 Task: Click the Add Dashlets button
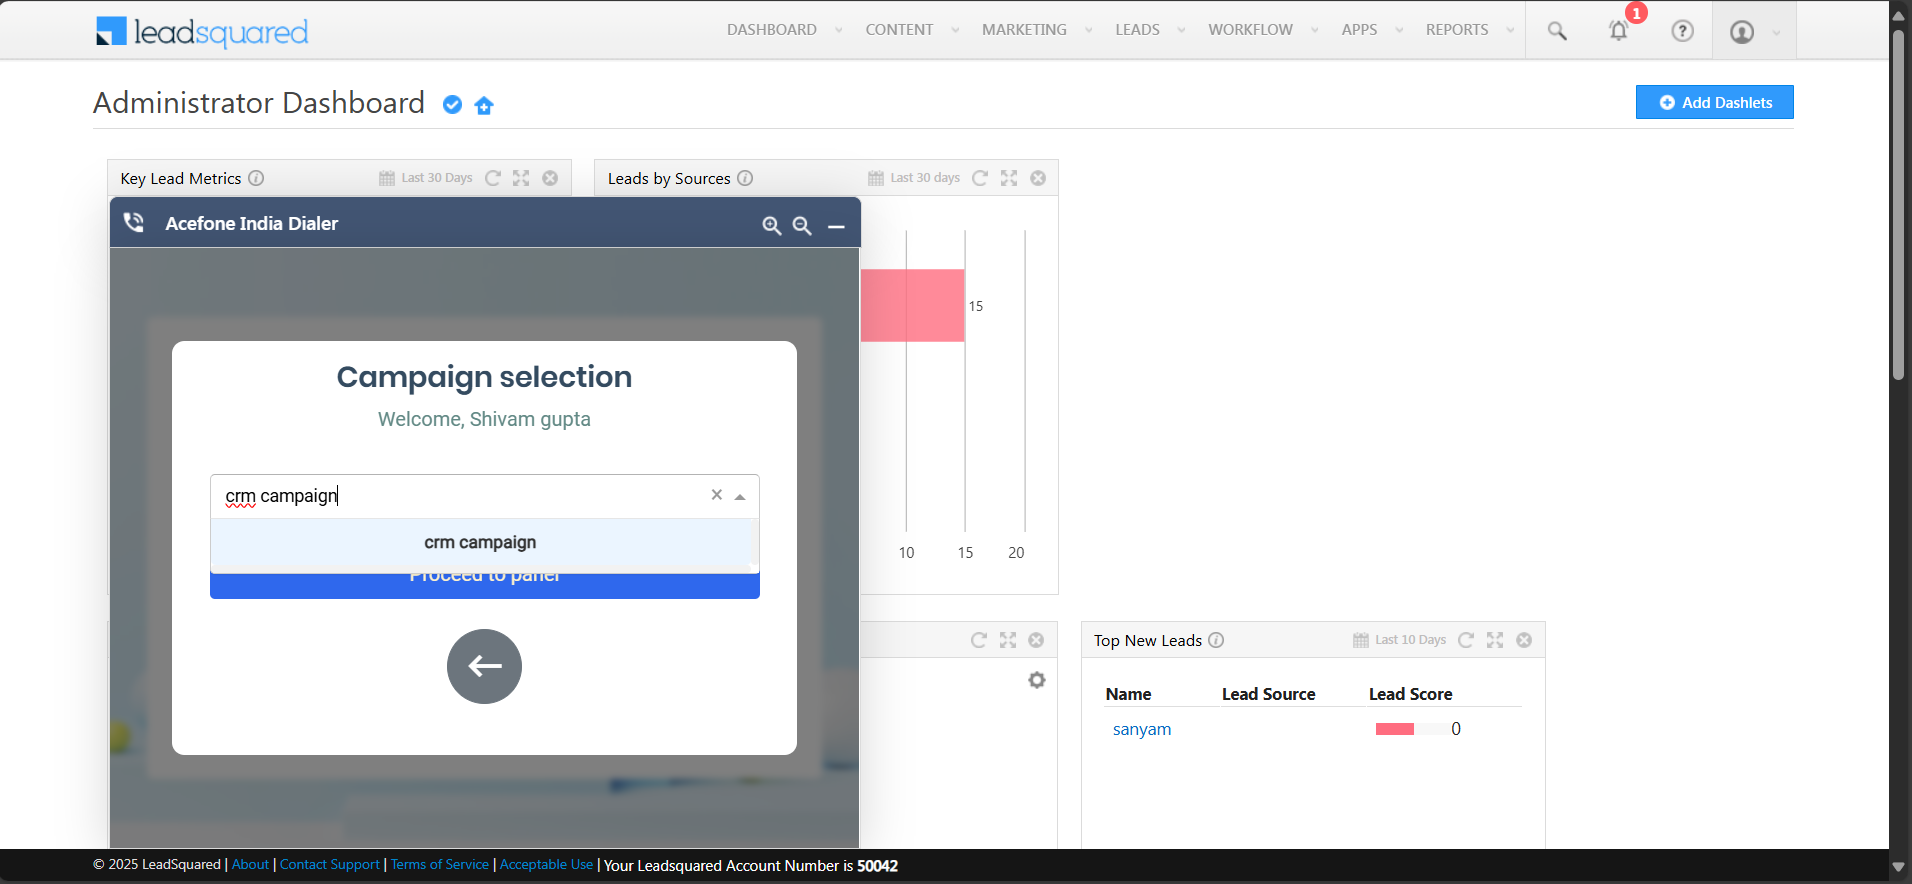click(x=1714, y=102)
